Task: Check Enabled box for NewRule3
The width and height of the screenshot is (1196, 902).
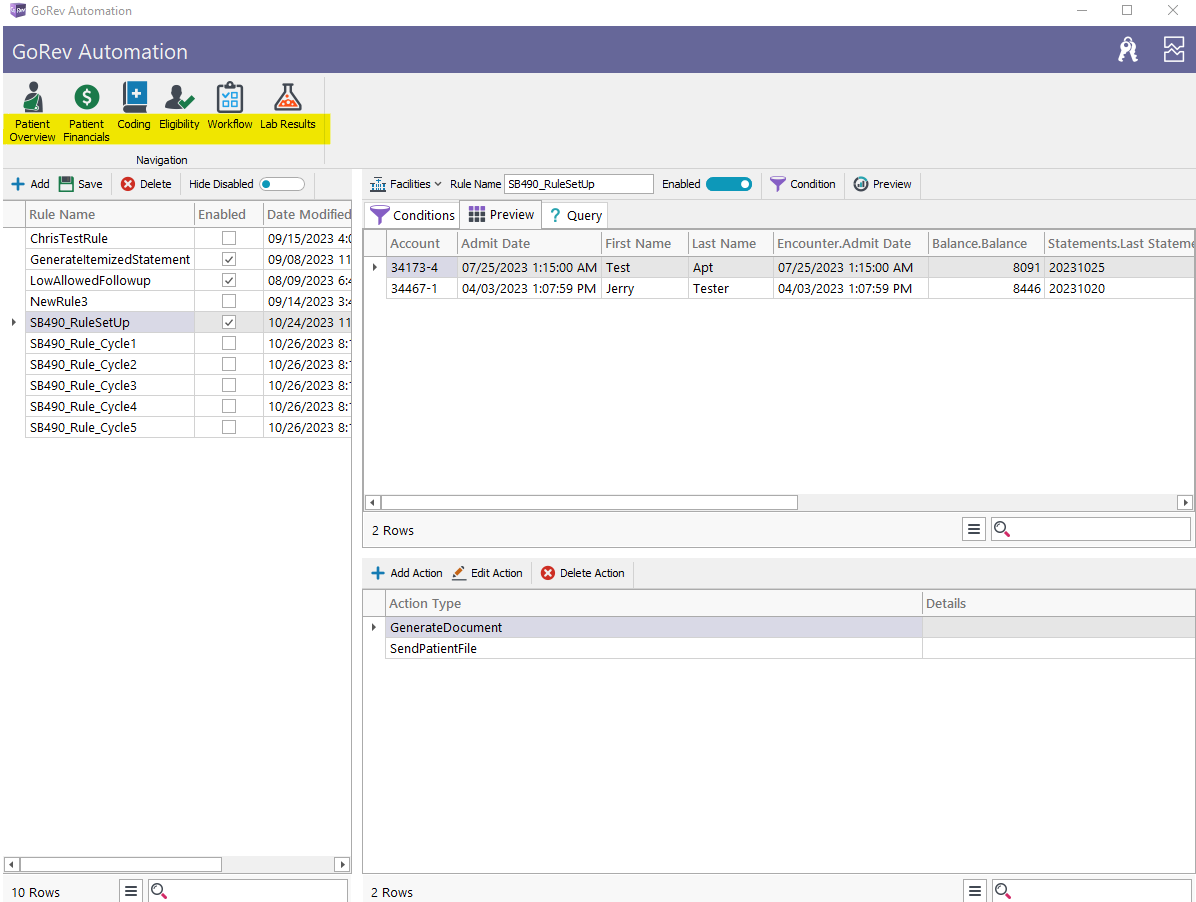Action: [229, 301]
